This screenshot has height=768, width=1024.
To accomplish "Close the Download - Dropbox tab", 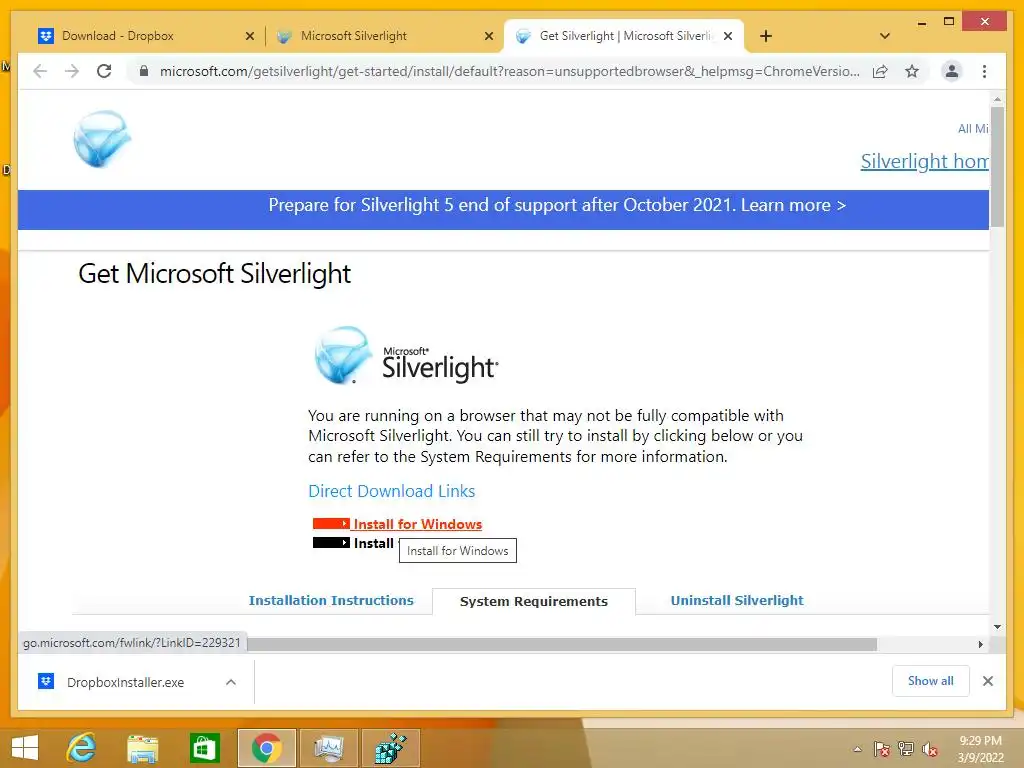I will point(249,37).
